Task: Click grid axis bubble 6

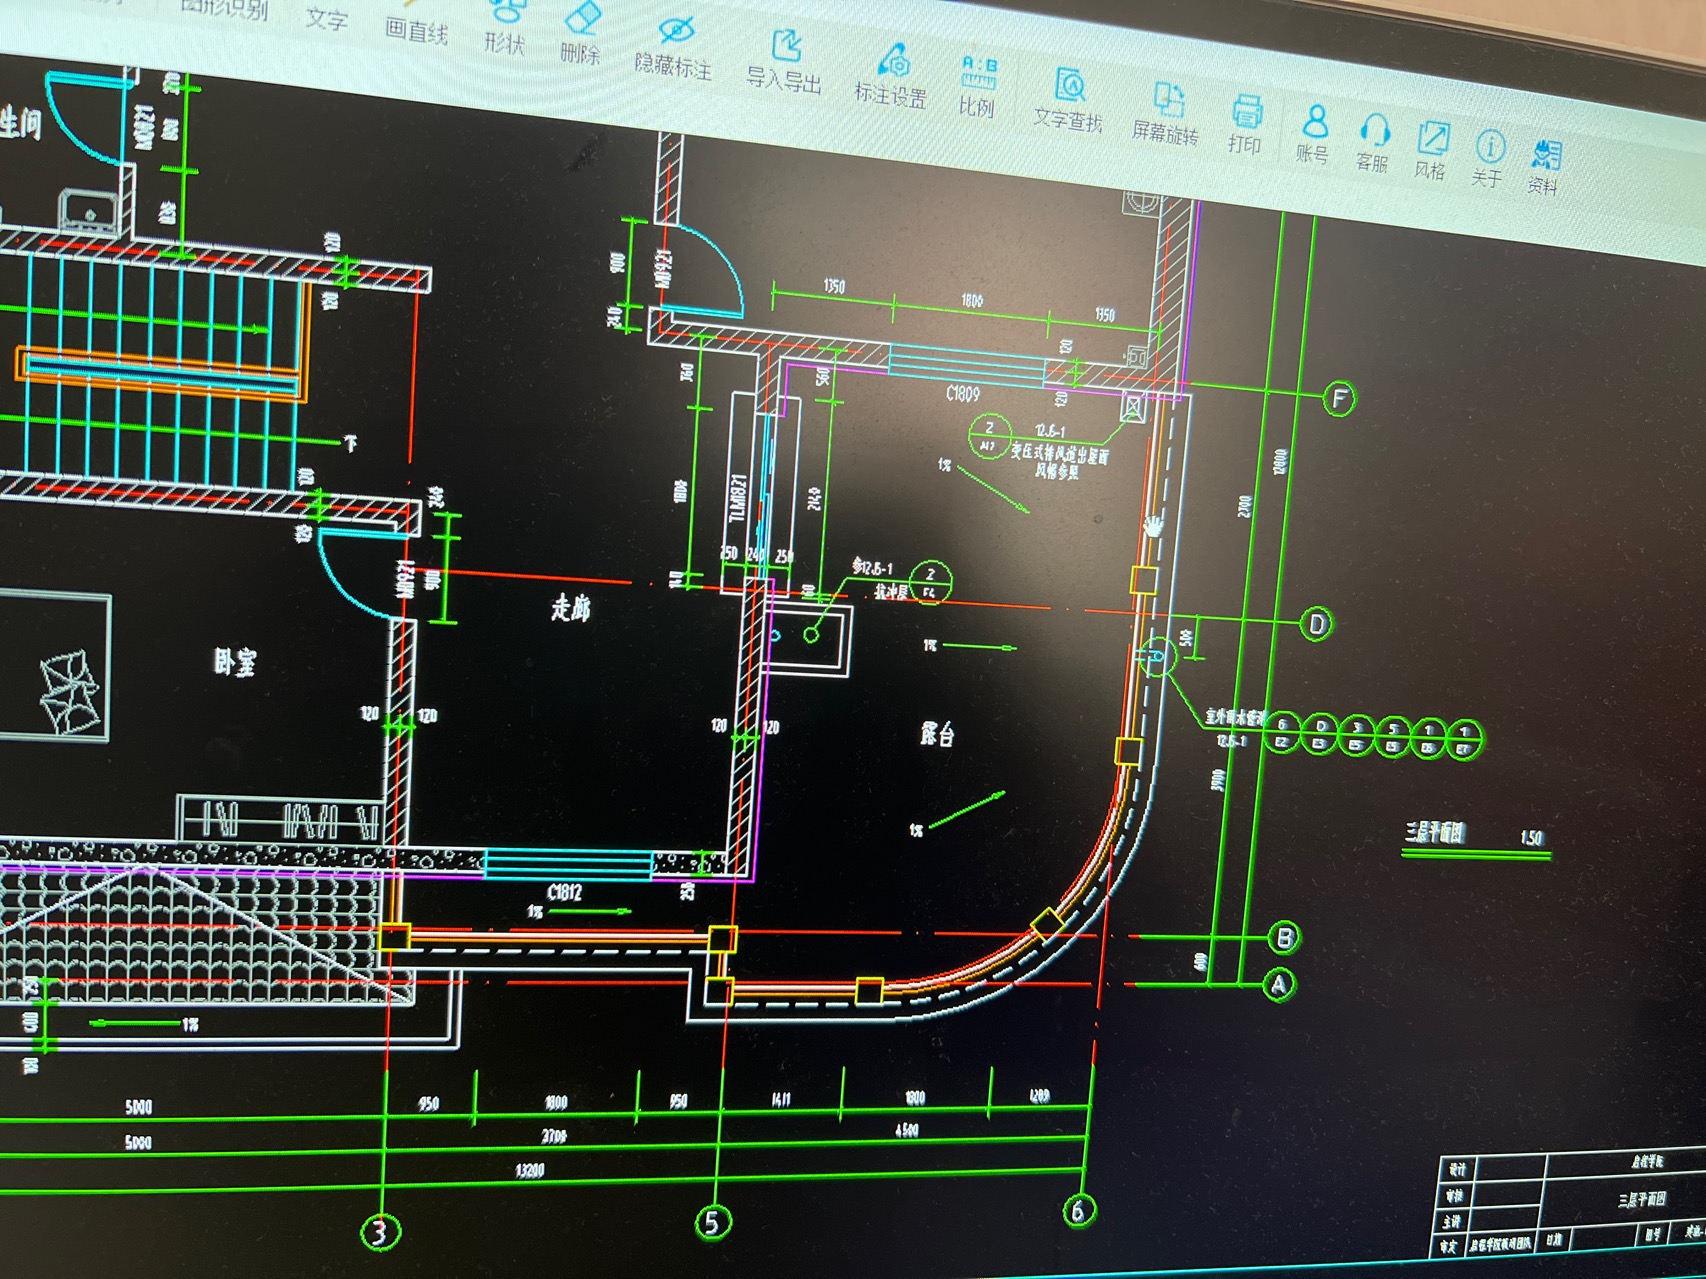Action: click(1078, 1210)
